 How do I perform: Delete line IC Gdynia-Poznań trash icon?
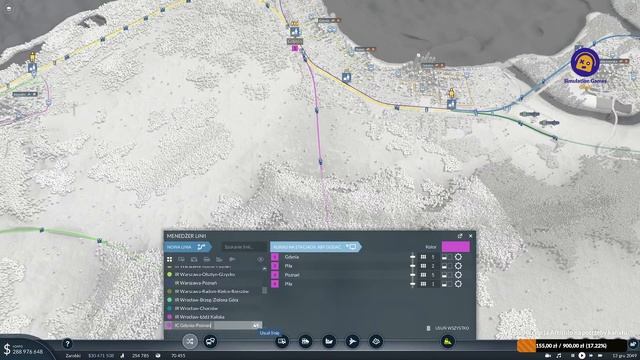coord(256,325)
